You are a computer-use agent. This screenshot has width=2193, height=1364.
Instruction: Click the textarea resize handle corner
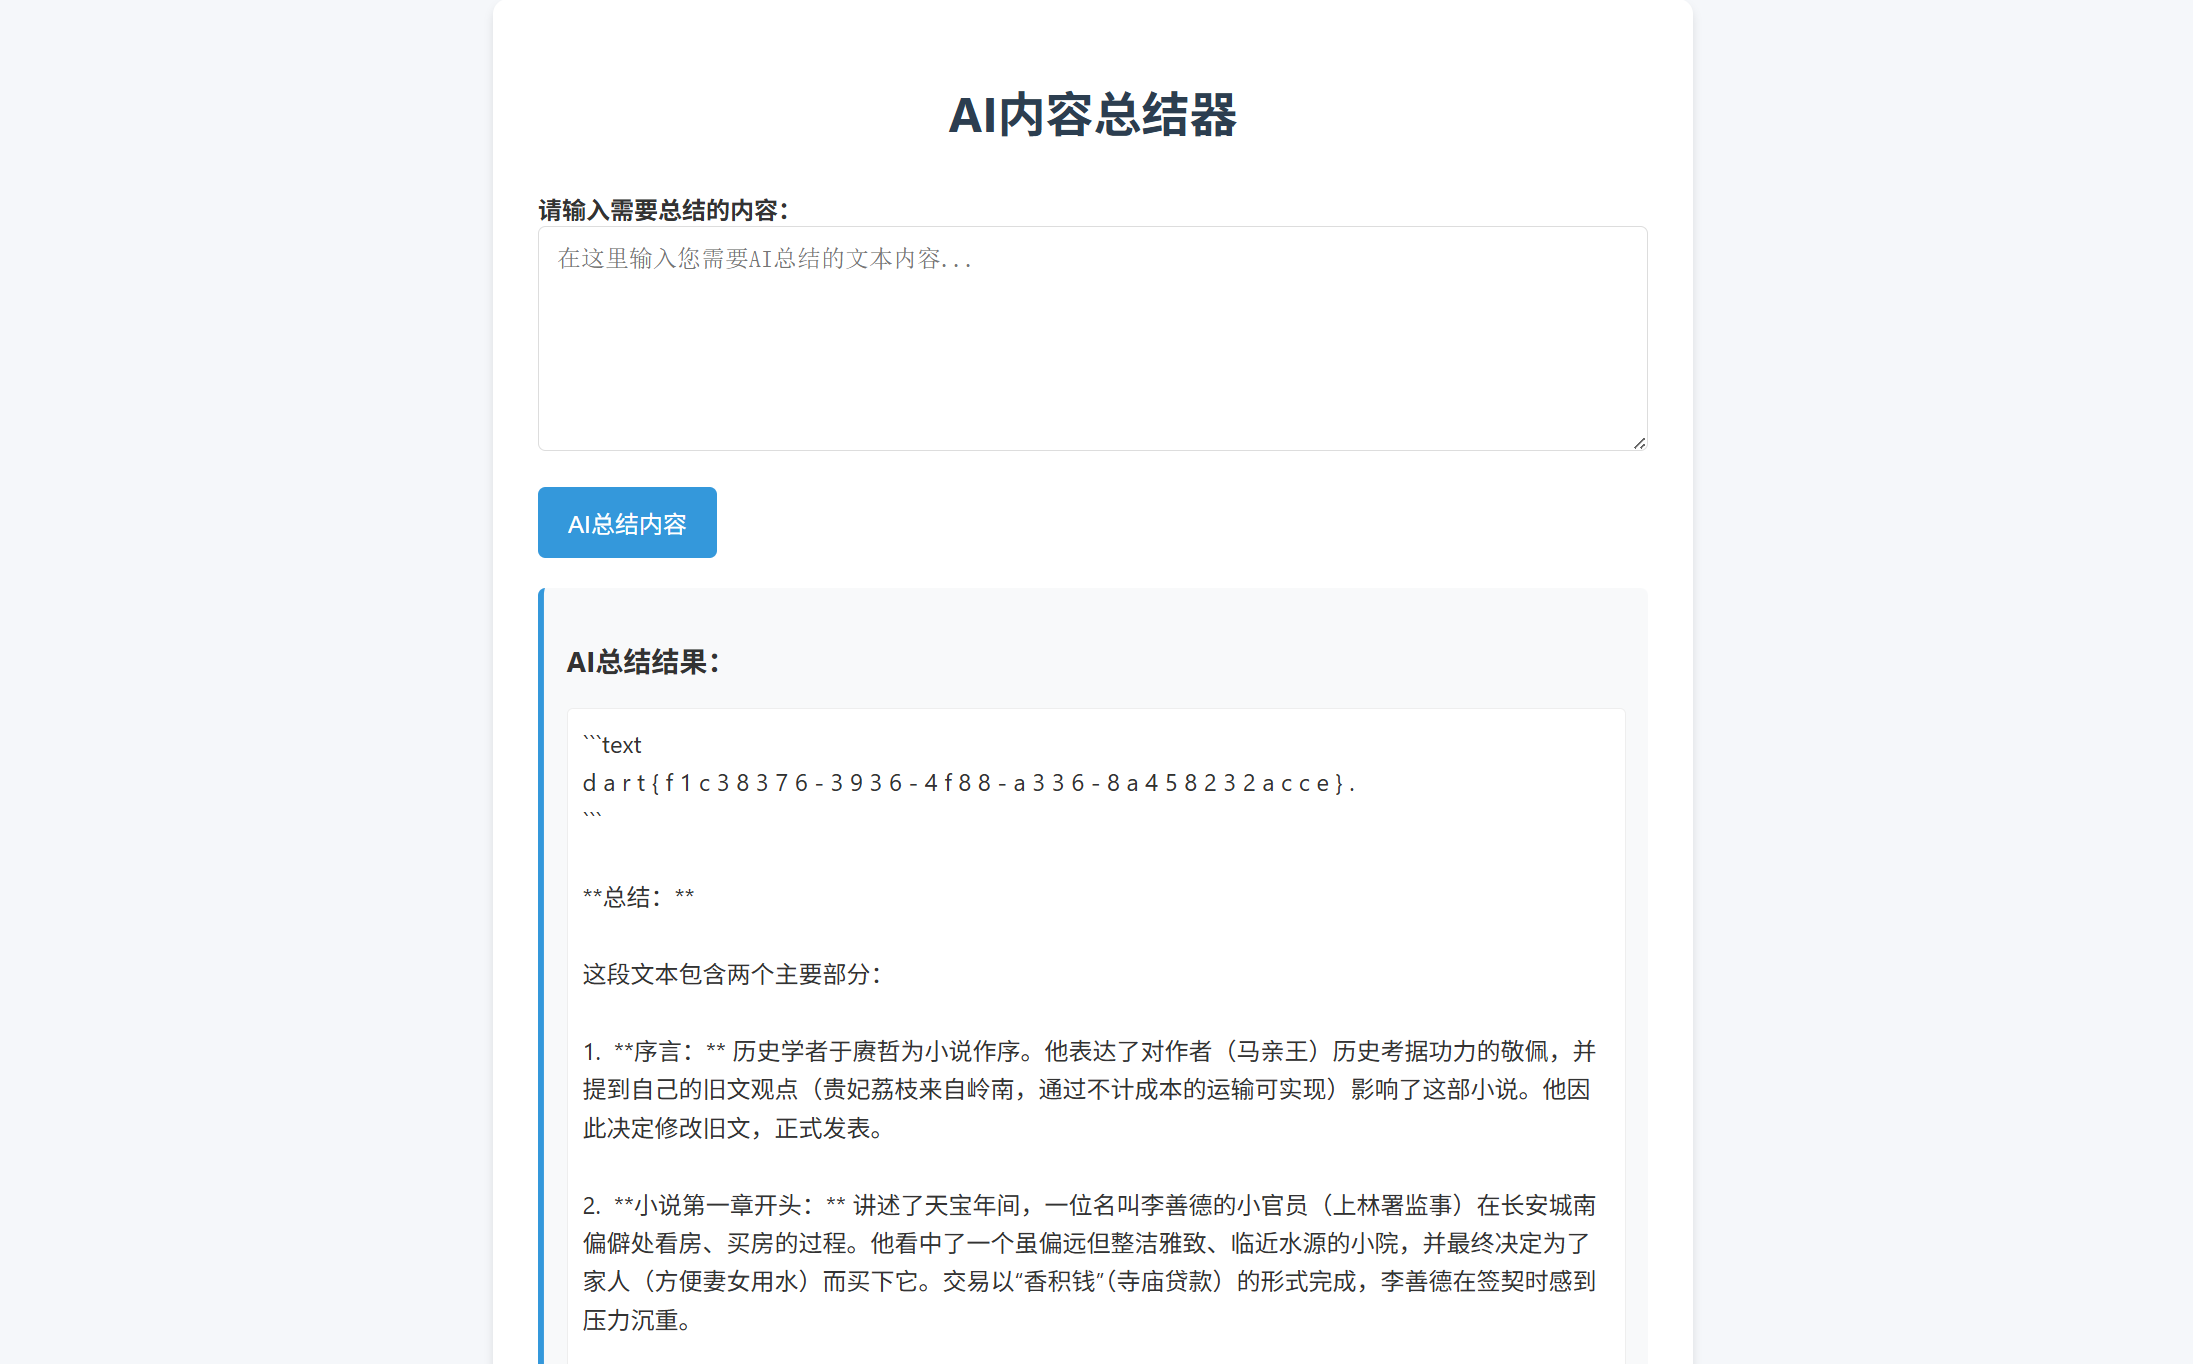(x=1639, y=443)
